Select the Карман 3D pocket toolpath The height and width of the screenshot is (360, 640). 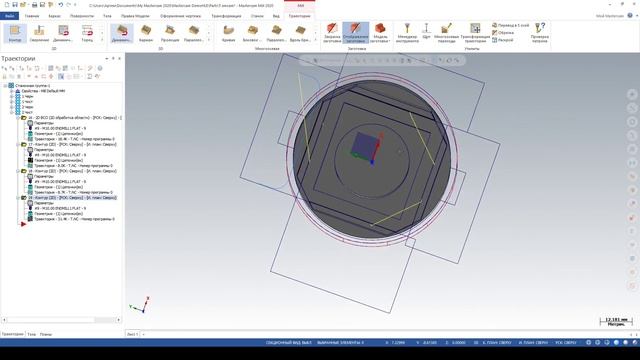point(146,33)
